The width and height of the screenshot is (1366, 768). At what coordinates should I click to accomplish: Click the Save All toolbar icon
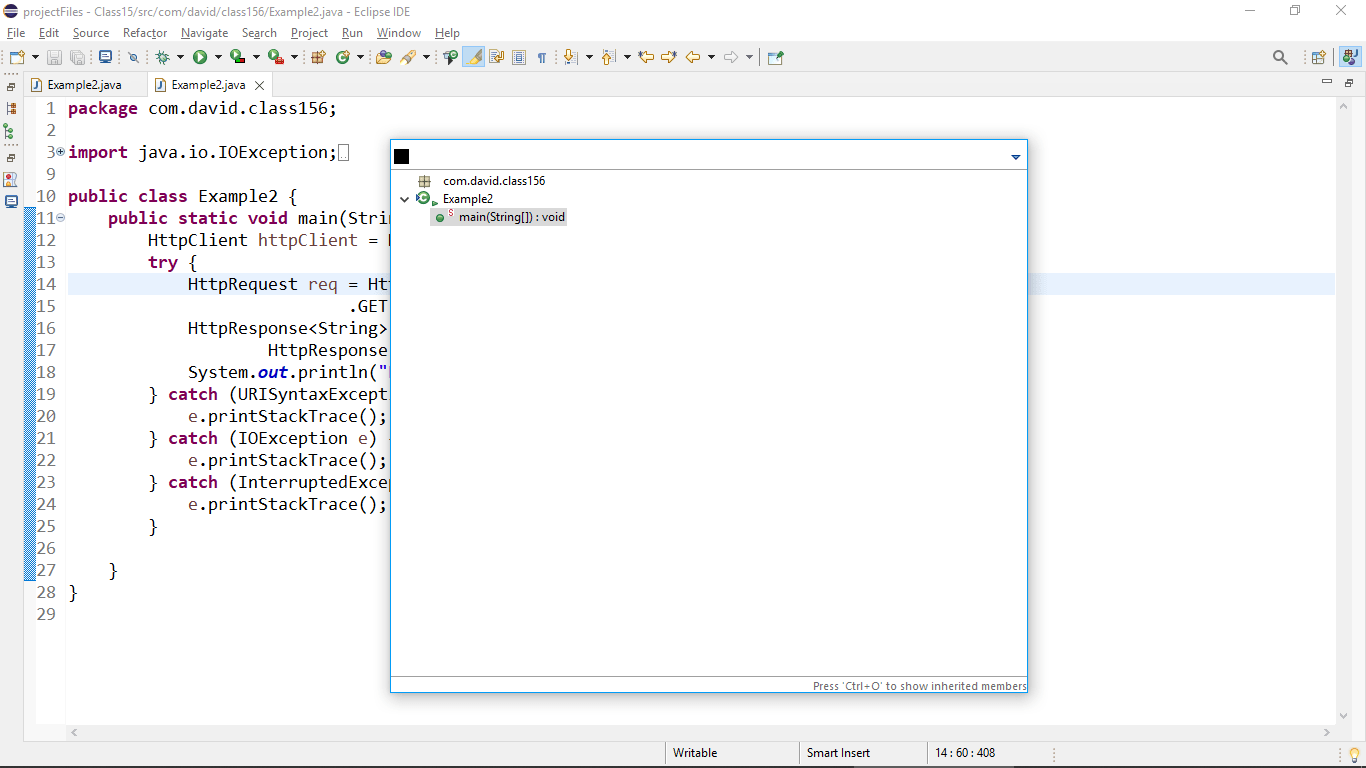coord(77,57)
